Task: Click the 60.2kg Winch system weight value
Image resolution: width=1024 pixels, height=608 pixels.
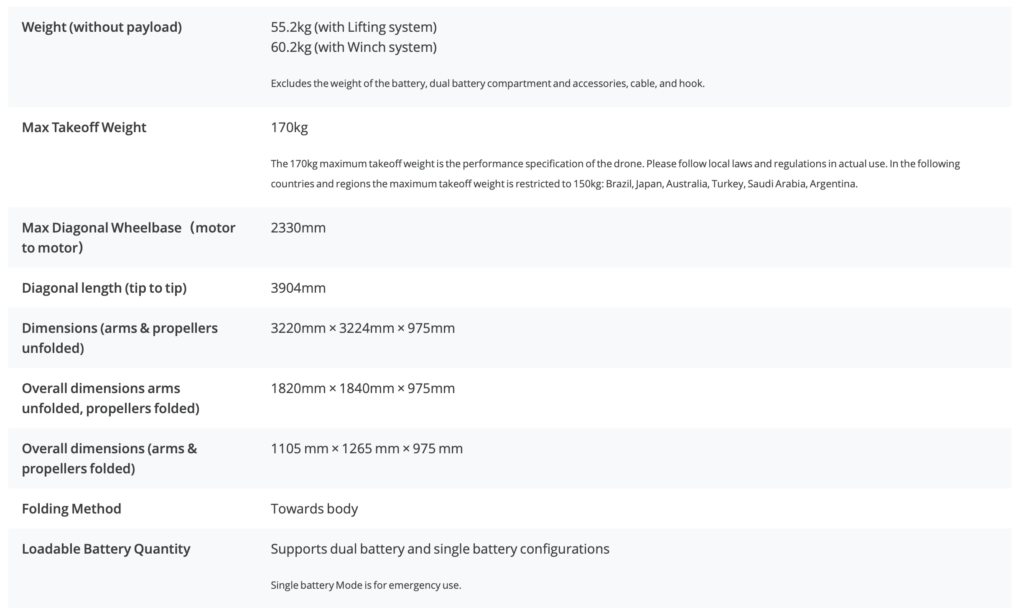Action: point(353,47)
